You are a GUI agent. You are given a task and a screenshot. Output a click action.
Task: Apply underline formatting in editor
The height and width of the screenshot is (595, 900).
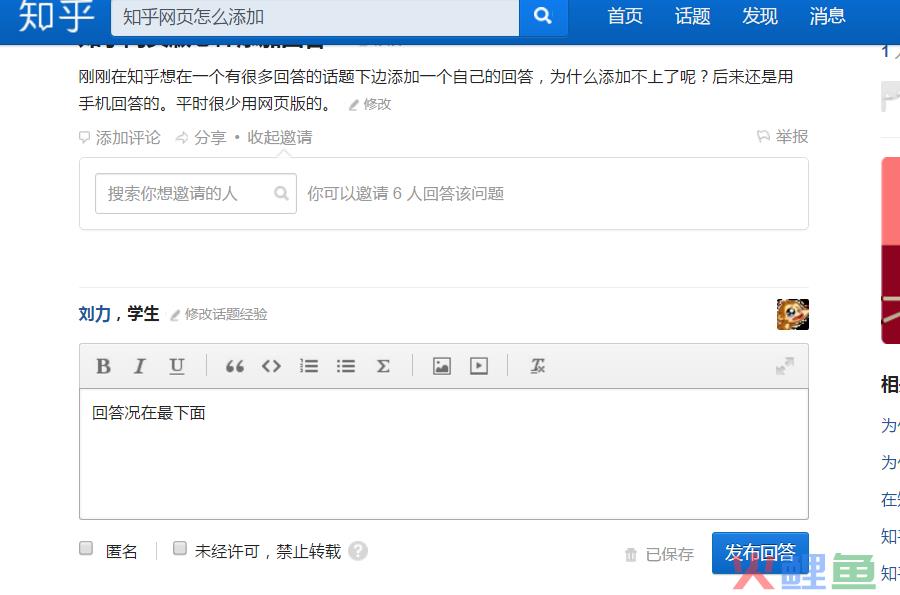pos(177,366)
